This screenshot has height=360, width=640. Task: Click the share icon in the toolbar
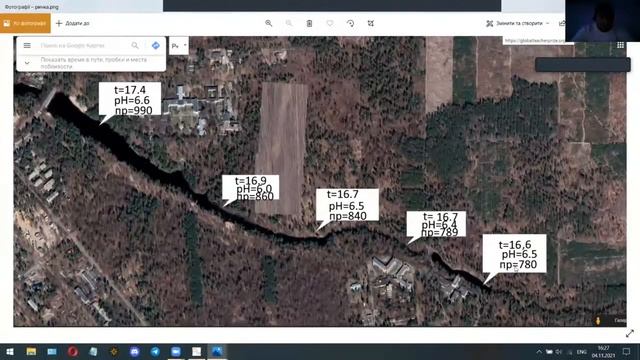pyautogui.click(x=562, y=23)
